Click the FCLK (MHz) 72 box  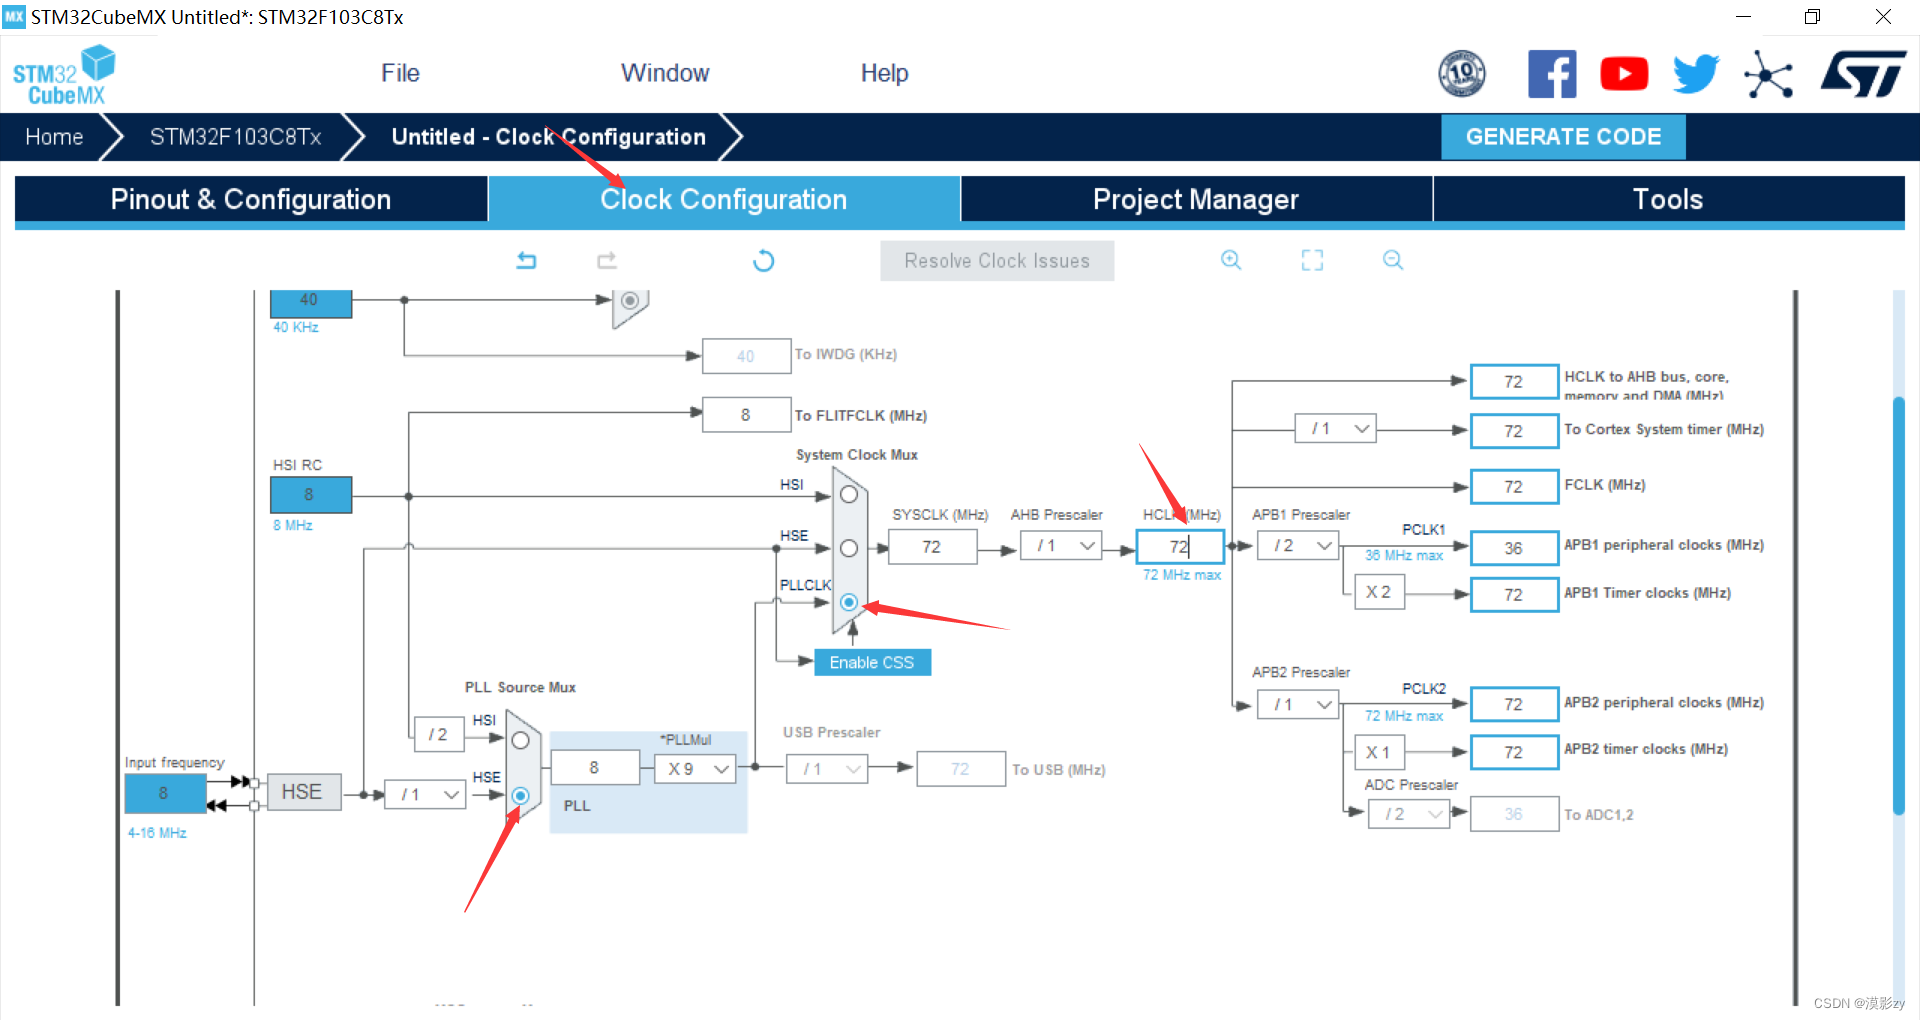coord(1514,487)
